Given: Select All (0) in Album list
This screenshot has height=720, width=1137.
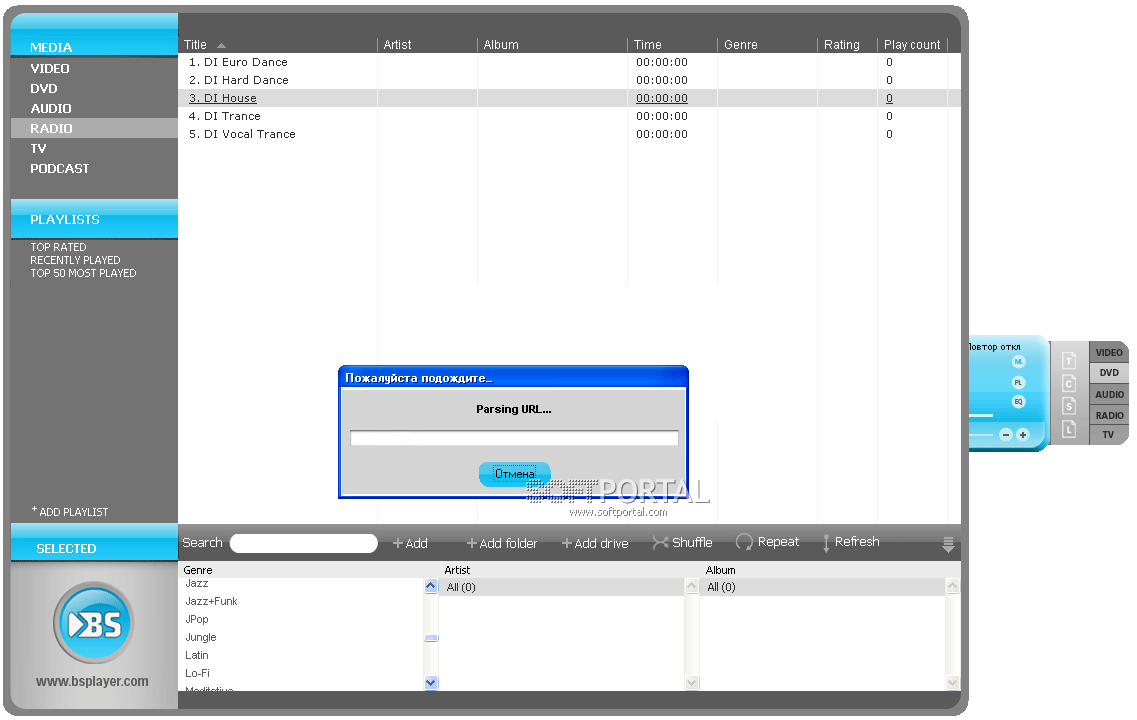Looking at the screenshot, I should pos(823,587).
